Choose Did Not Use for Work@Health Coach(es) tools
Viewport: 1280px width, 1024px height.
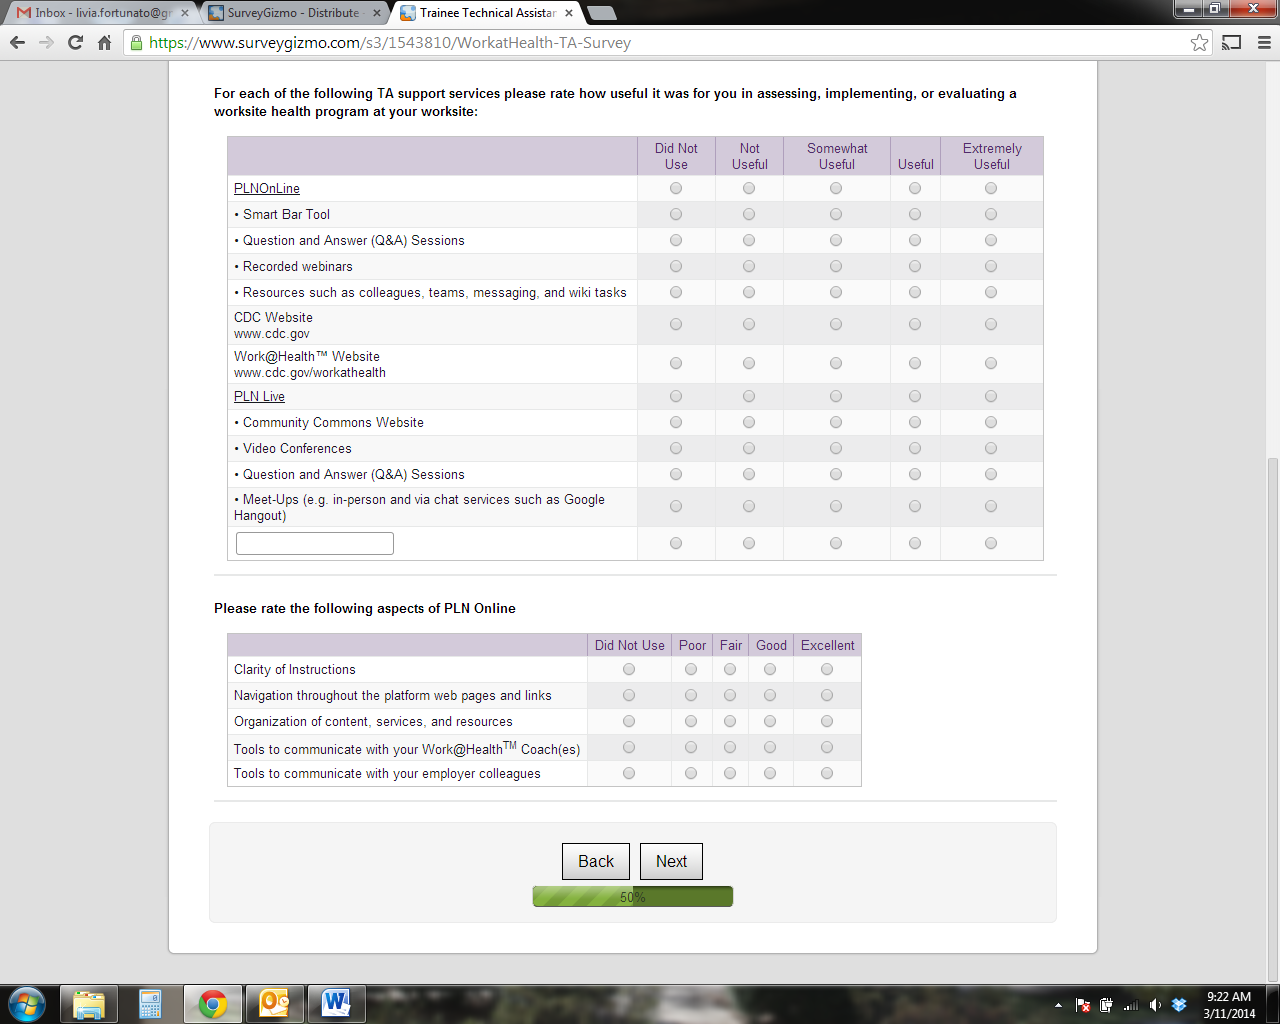[x=629, y=747]
